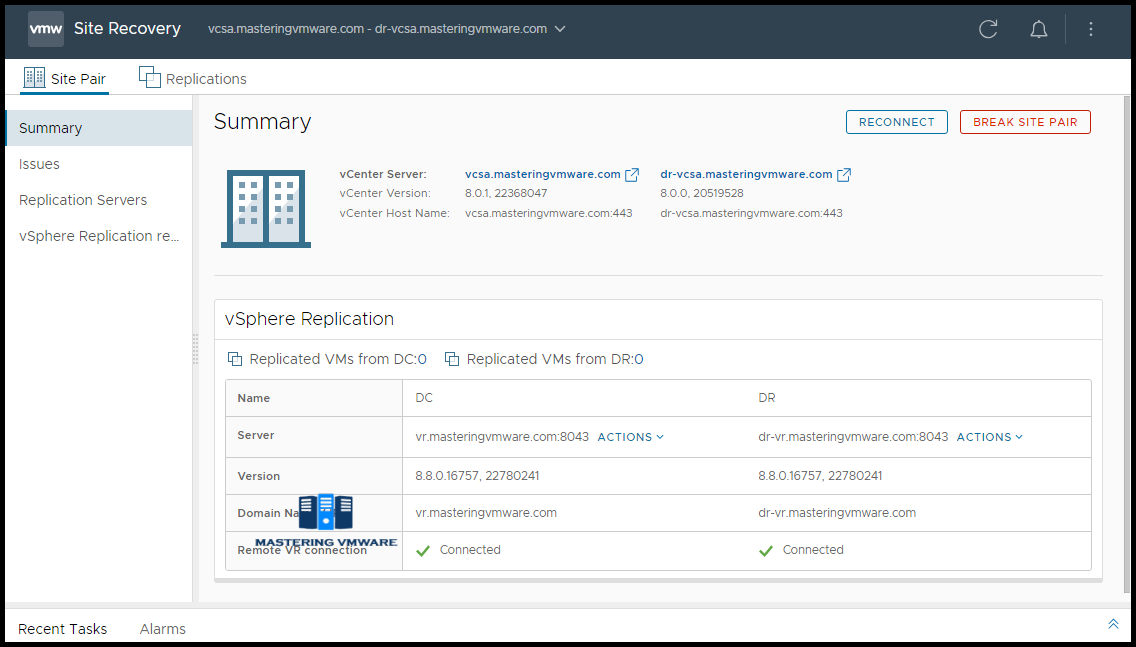Click the sidebar resize grip handle
1136x647 pixels.
pyautogui.click(x=194, y=348)
